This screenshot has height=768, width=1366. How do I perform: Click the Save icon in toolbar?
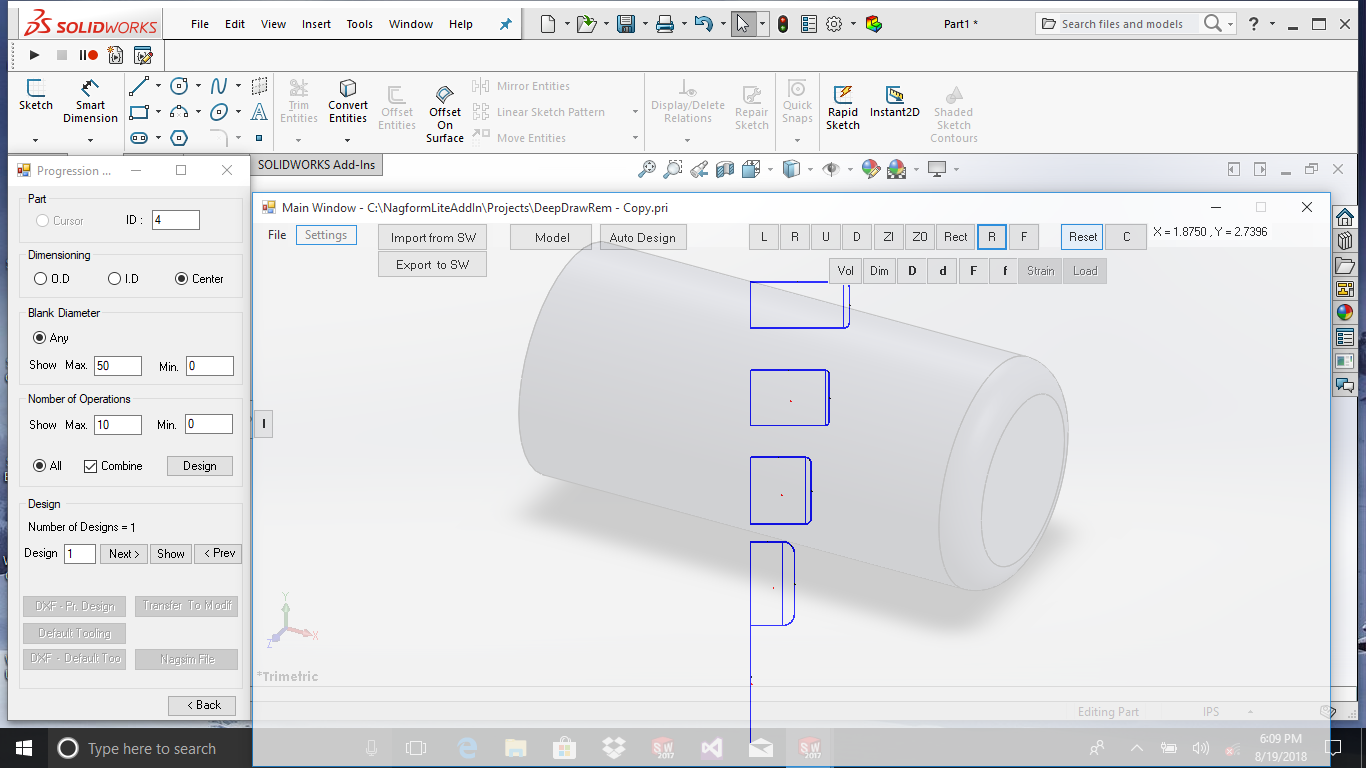[627, 24]
